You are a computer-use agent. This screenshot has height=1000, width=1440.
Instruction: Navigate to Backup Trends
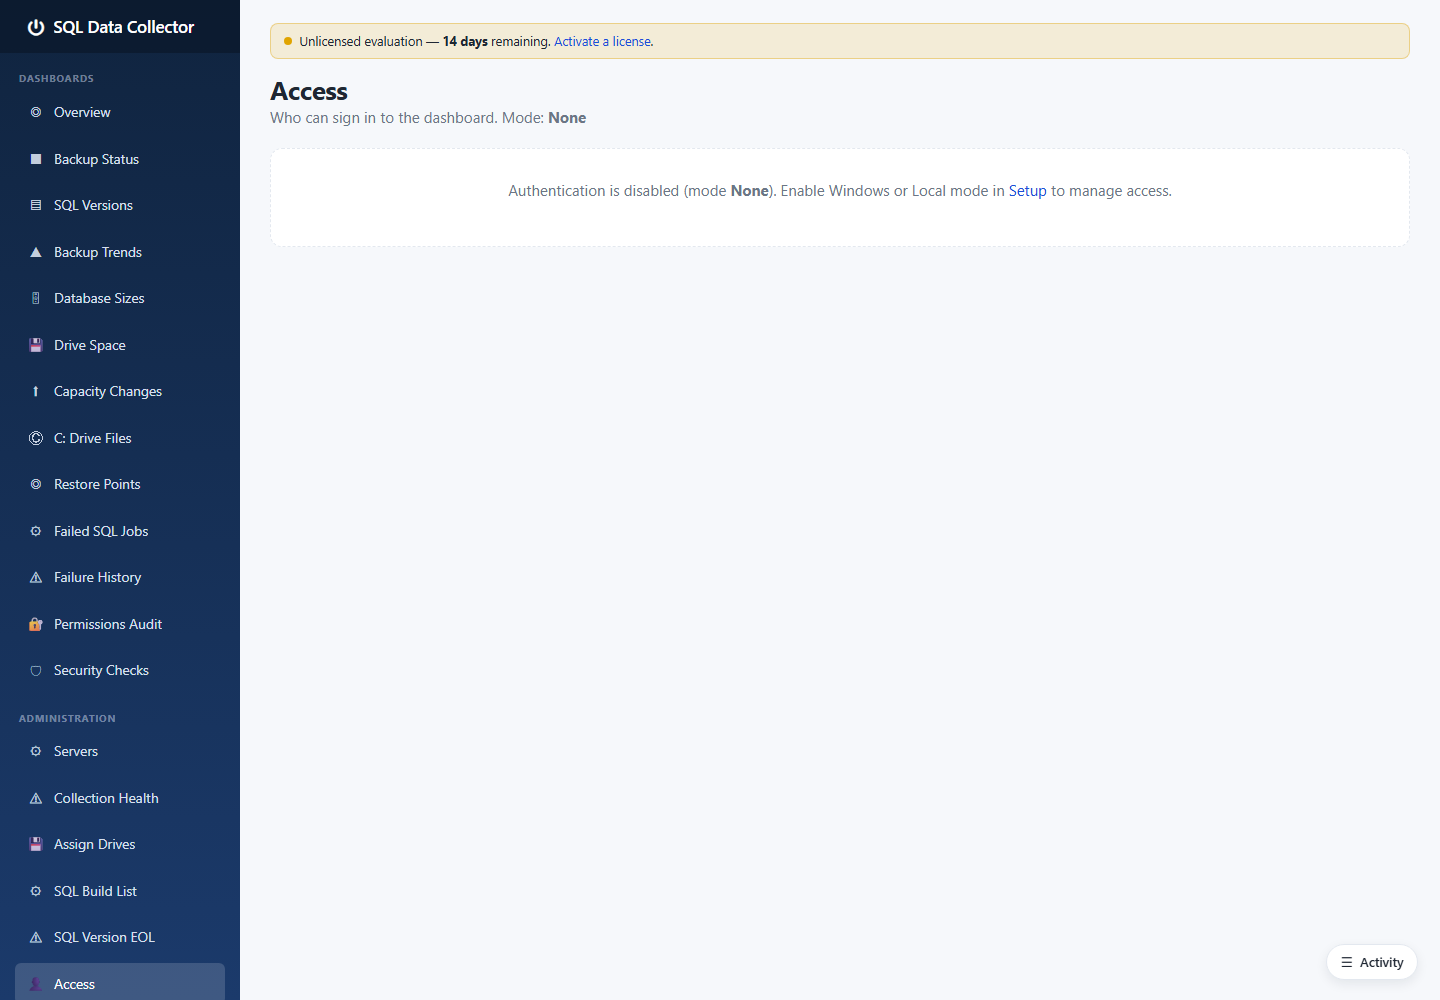pos(120,252)
